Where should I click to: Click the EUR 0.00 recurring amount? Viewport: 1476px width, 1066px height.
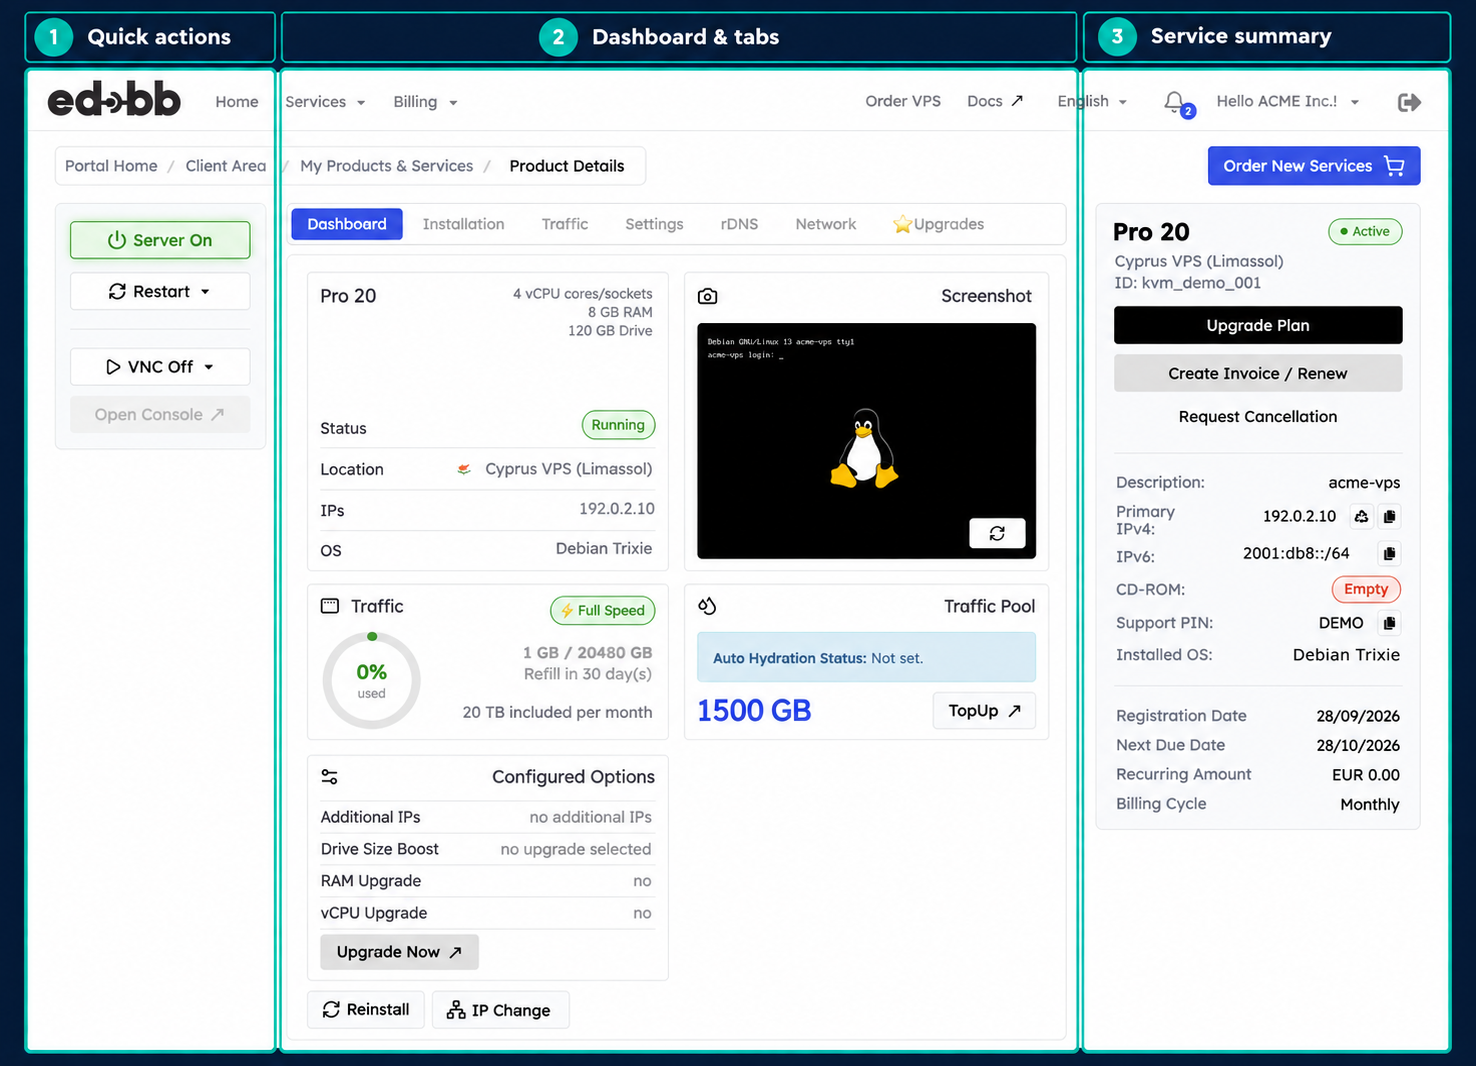tap(1366, 775)
